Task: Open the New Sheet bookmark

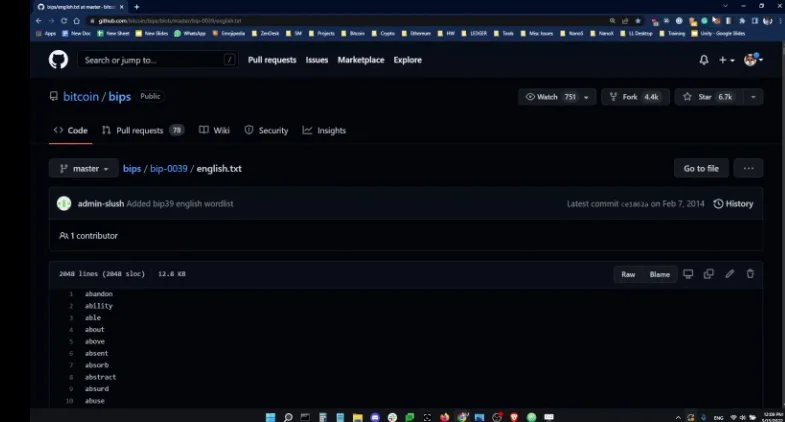Action: point(113,34)
